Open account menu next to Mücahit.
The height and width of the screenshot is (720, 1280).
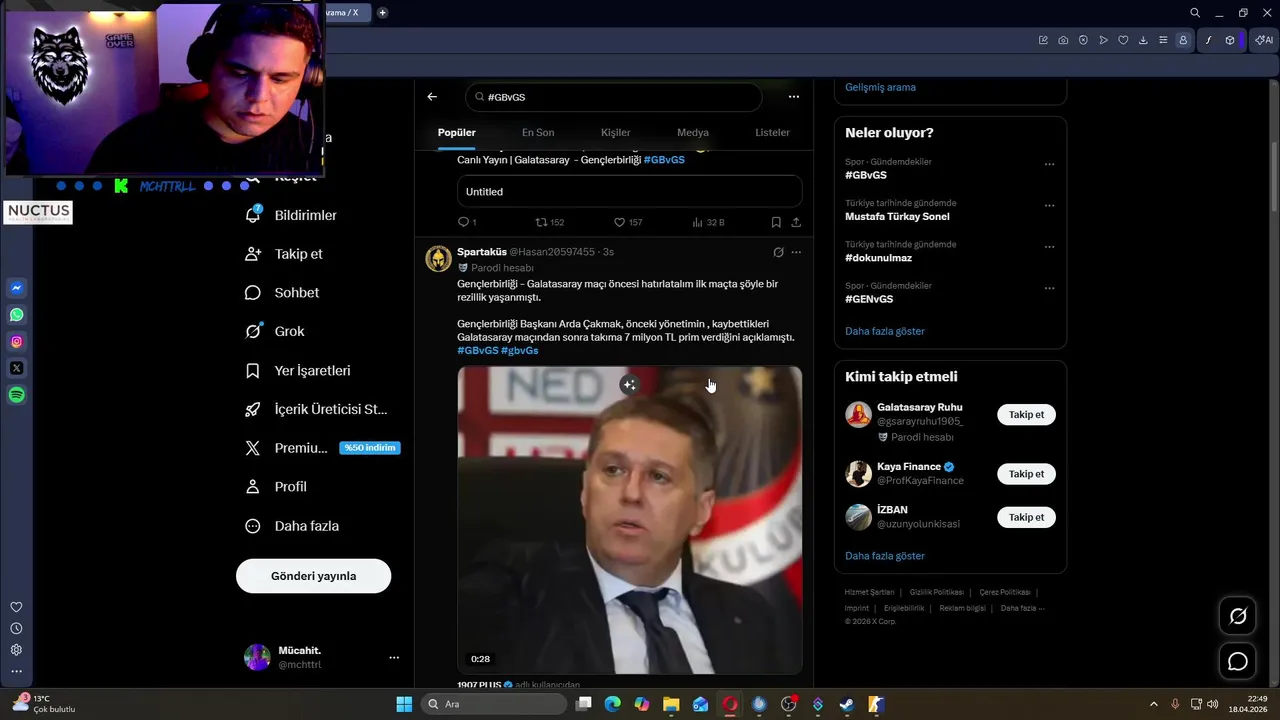tap(394, 657)
